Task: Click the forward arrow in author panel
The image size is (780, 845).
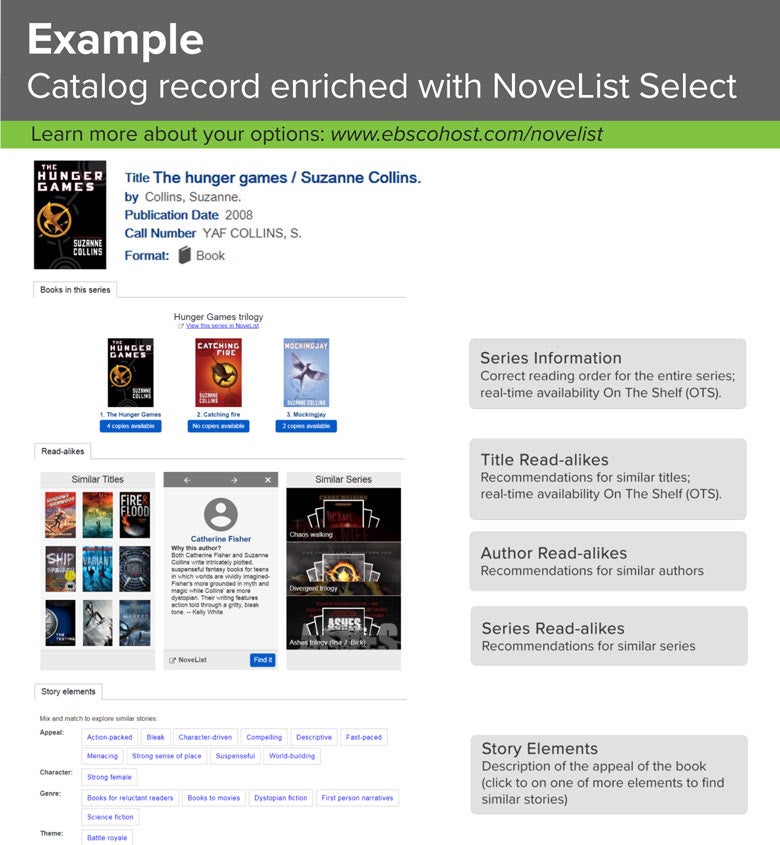Action: [233, 480]
